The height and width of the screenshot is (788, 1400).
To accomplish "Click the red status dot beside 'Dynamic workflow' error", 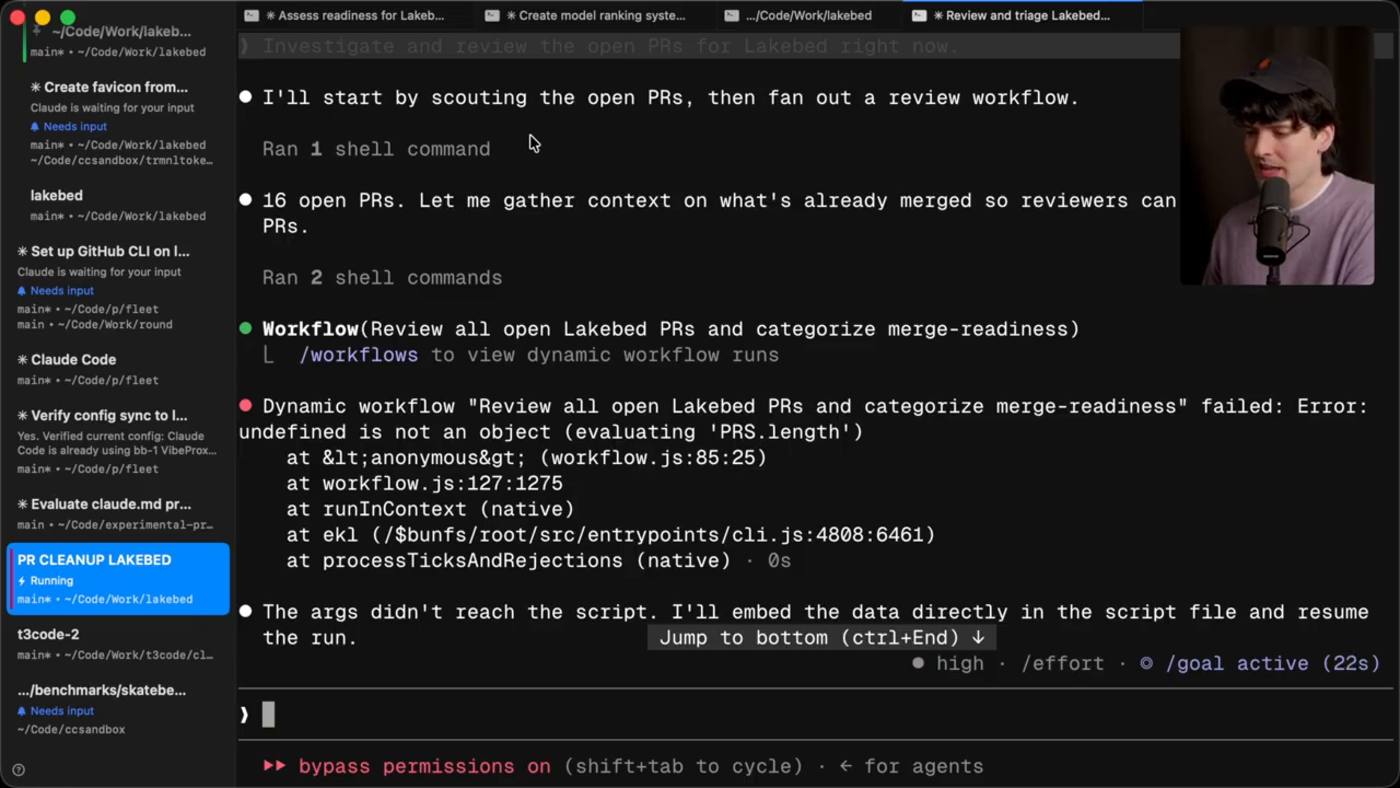I will pos(246,406).
